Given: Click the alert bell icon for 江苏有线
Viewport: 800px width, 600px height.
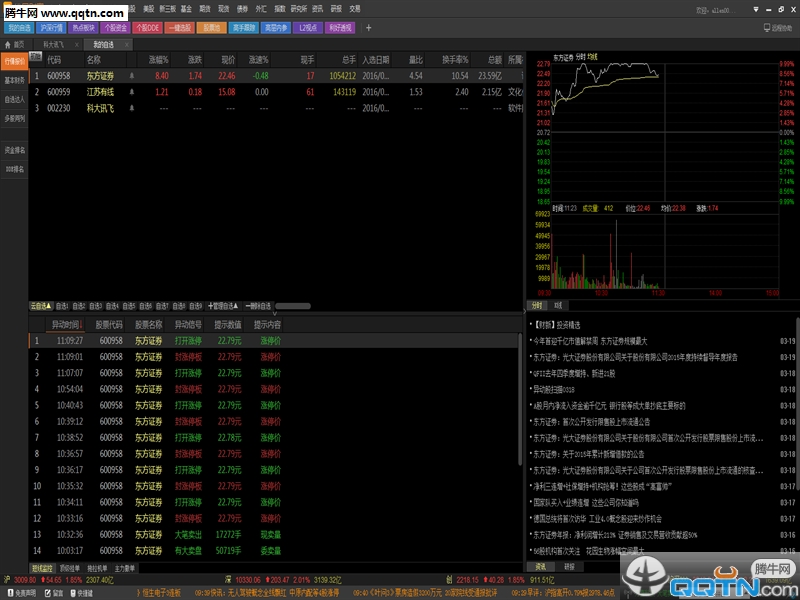Looking at the screenshot, I should coord(132,92).
